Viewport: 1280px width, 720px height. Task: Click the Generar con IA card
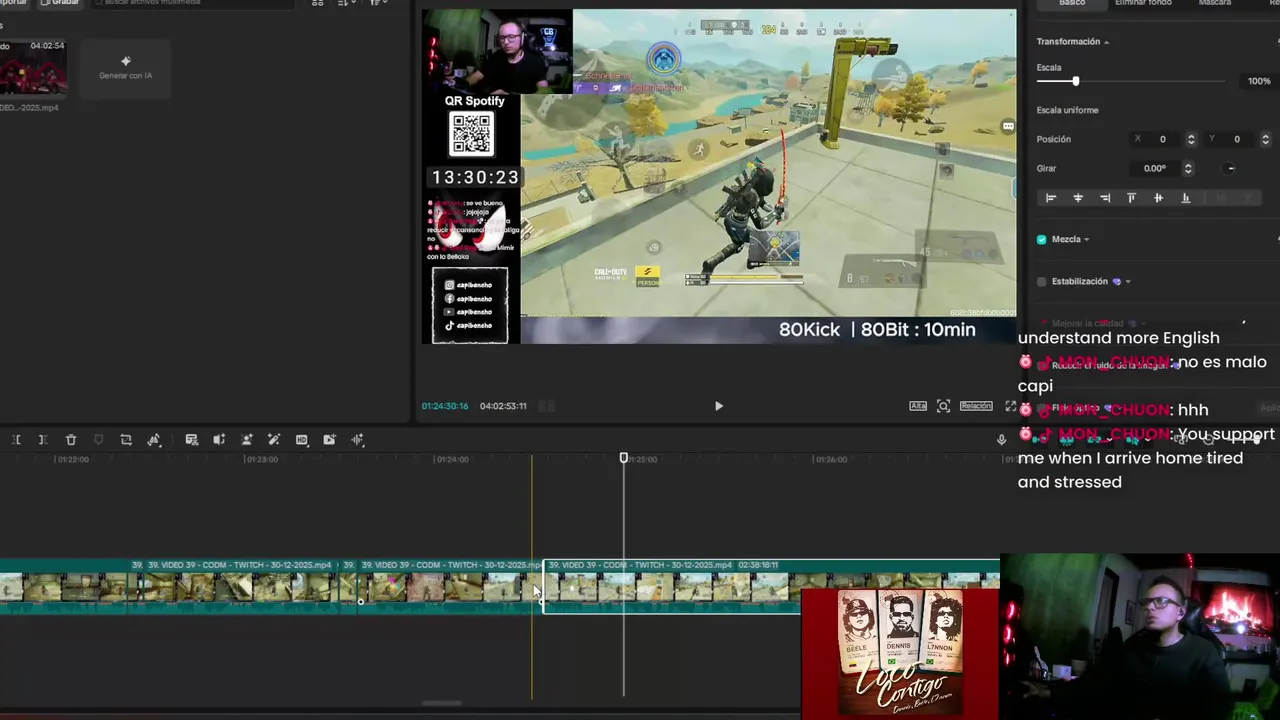click(126, 69)
